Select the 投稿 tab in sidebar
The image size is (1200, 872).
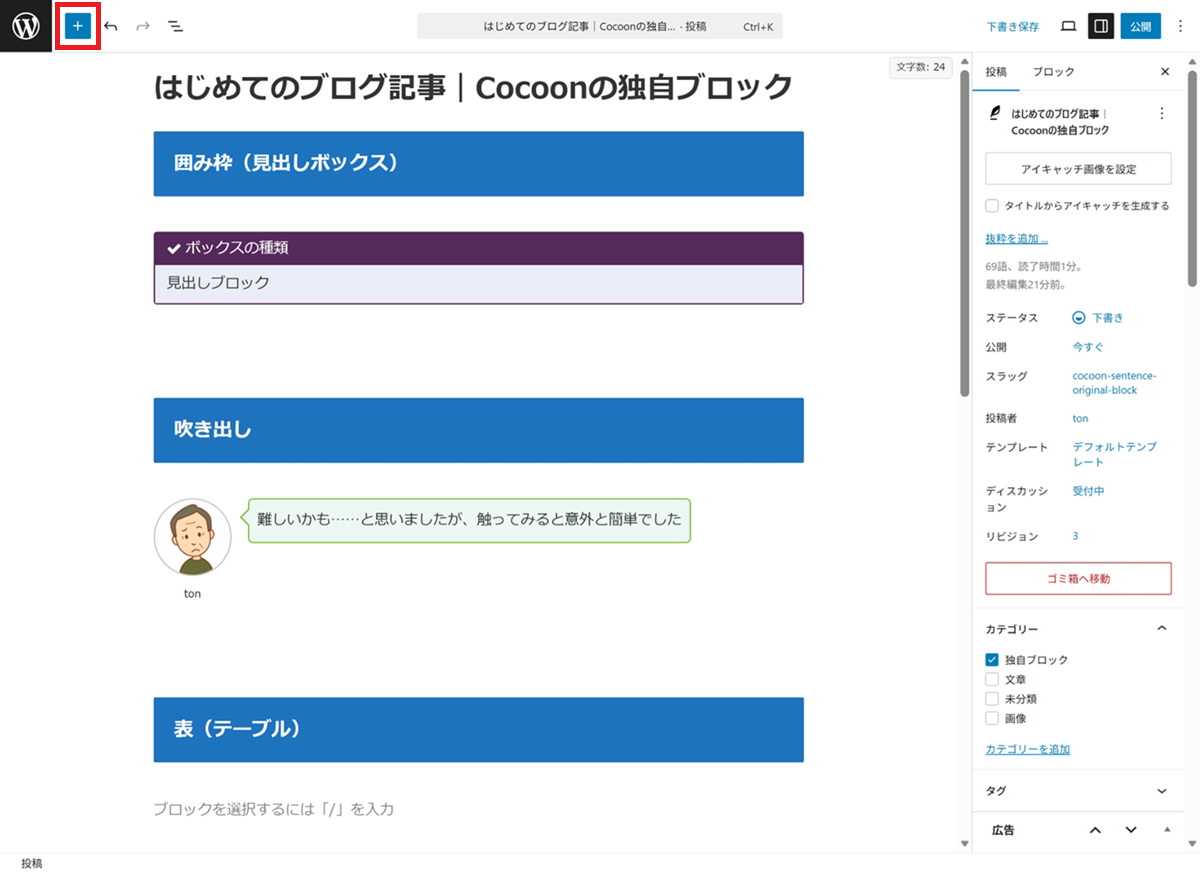996,72
